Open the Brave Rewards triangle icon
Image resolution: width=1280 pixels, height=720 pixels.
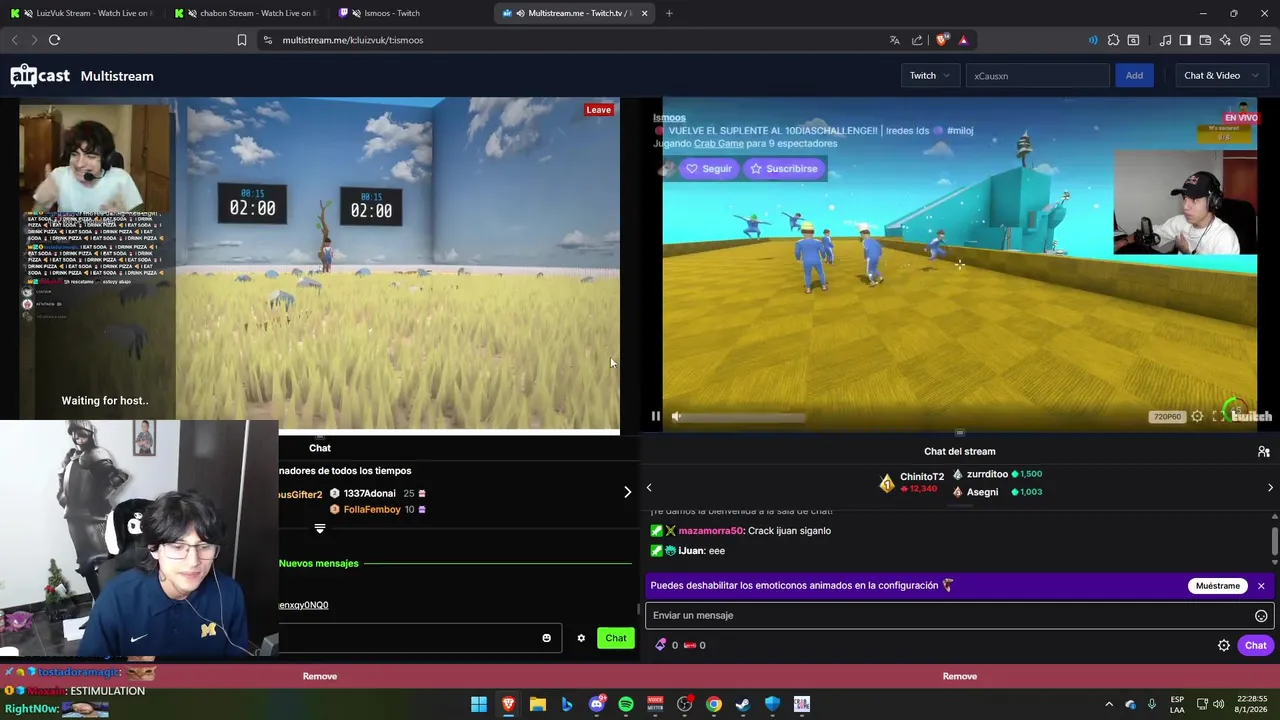pyautogui.click(x=963, y=40)
